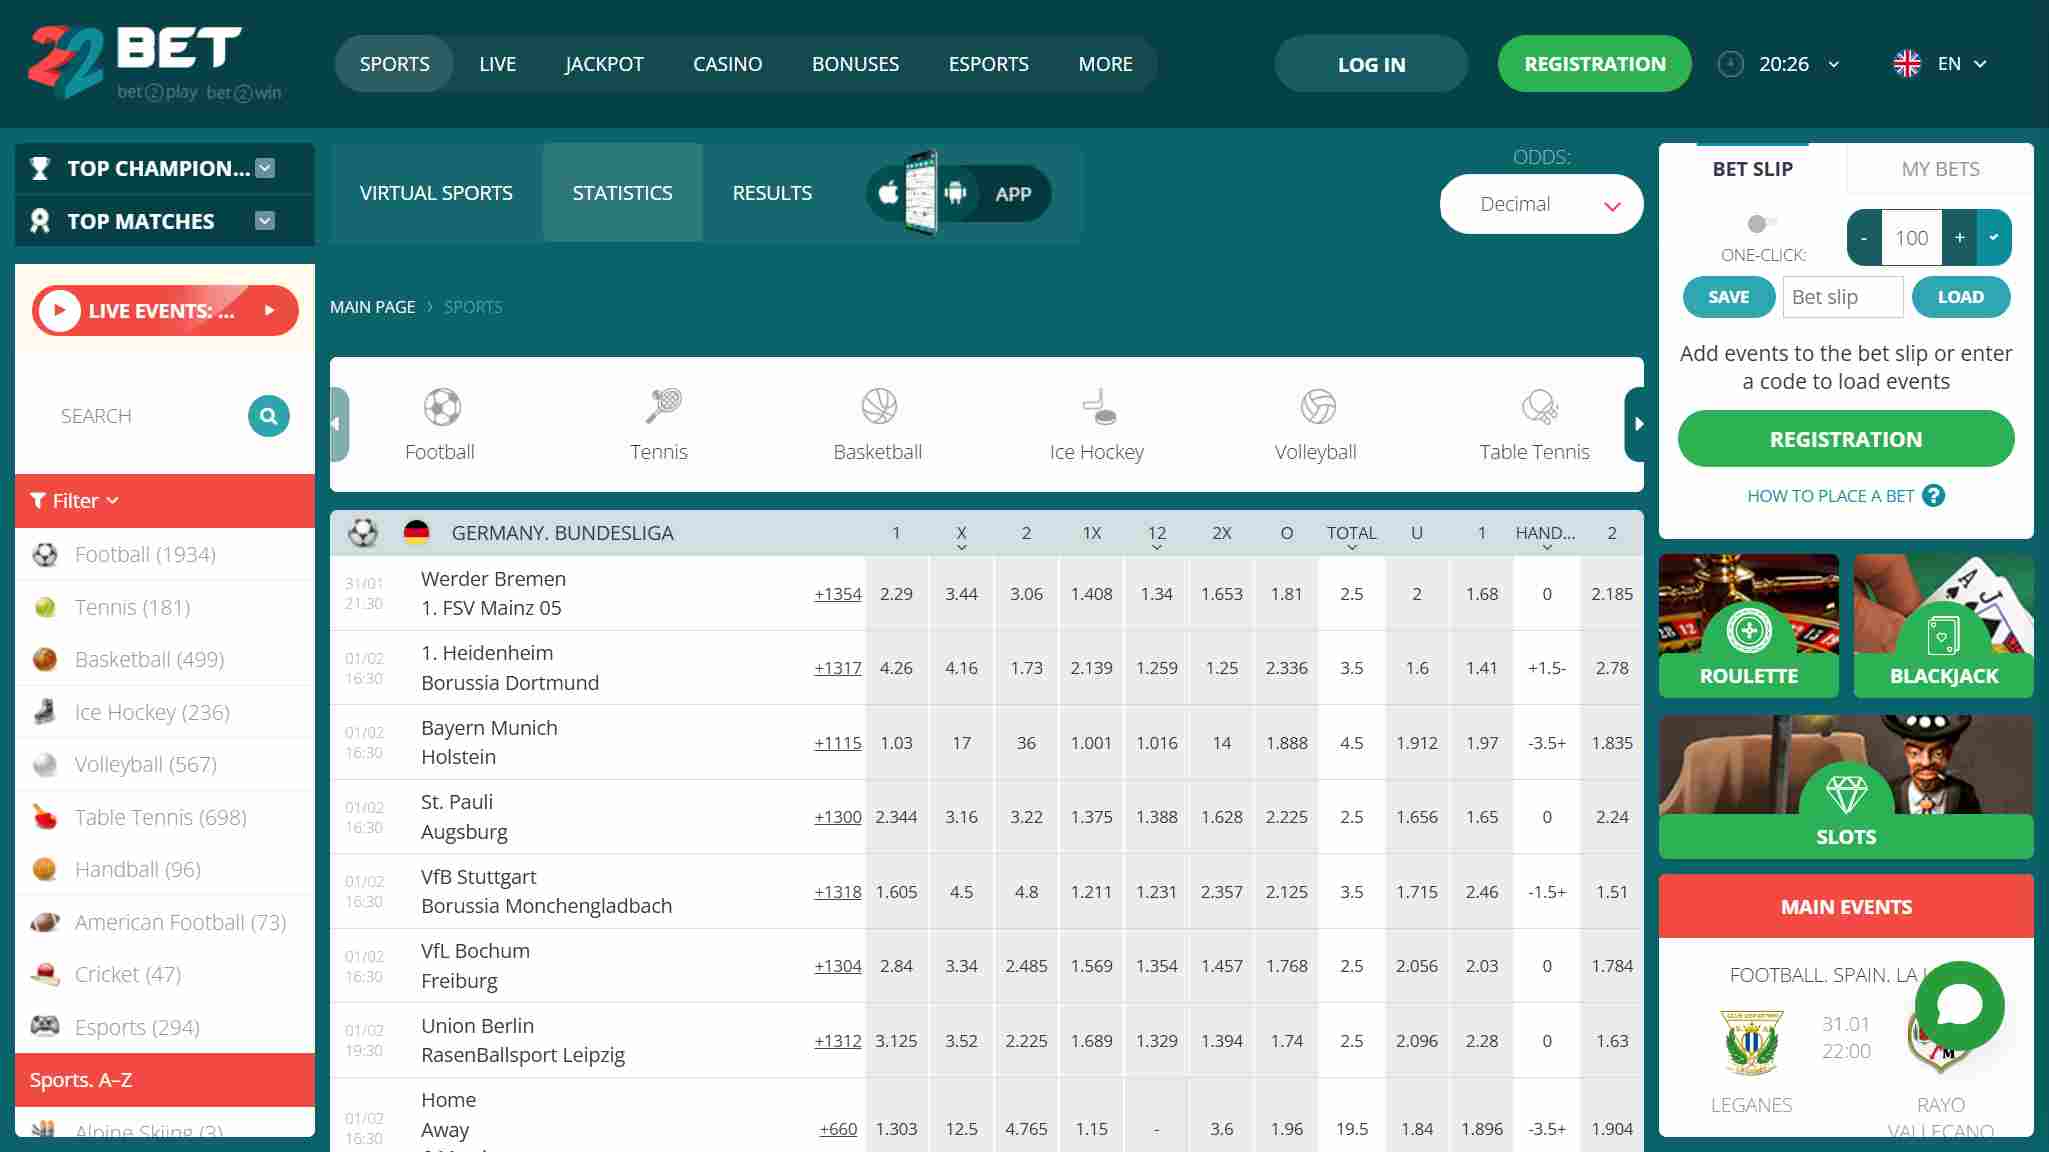The image size is (2049, 1152).
Task: Expand the Top Matches section
Action: coord(265,221)
